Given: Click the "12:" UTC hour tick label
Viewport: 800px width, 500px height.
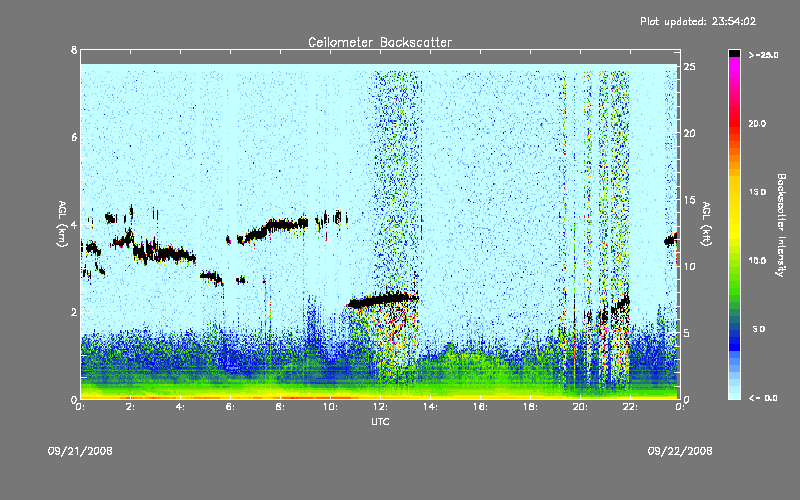Looking at the screenshot, I should point(380,407).
